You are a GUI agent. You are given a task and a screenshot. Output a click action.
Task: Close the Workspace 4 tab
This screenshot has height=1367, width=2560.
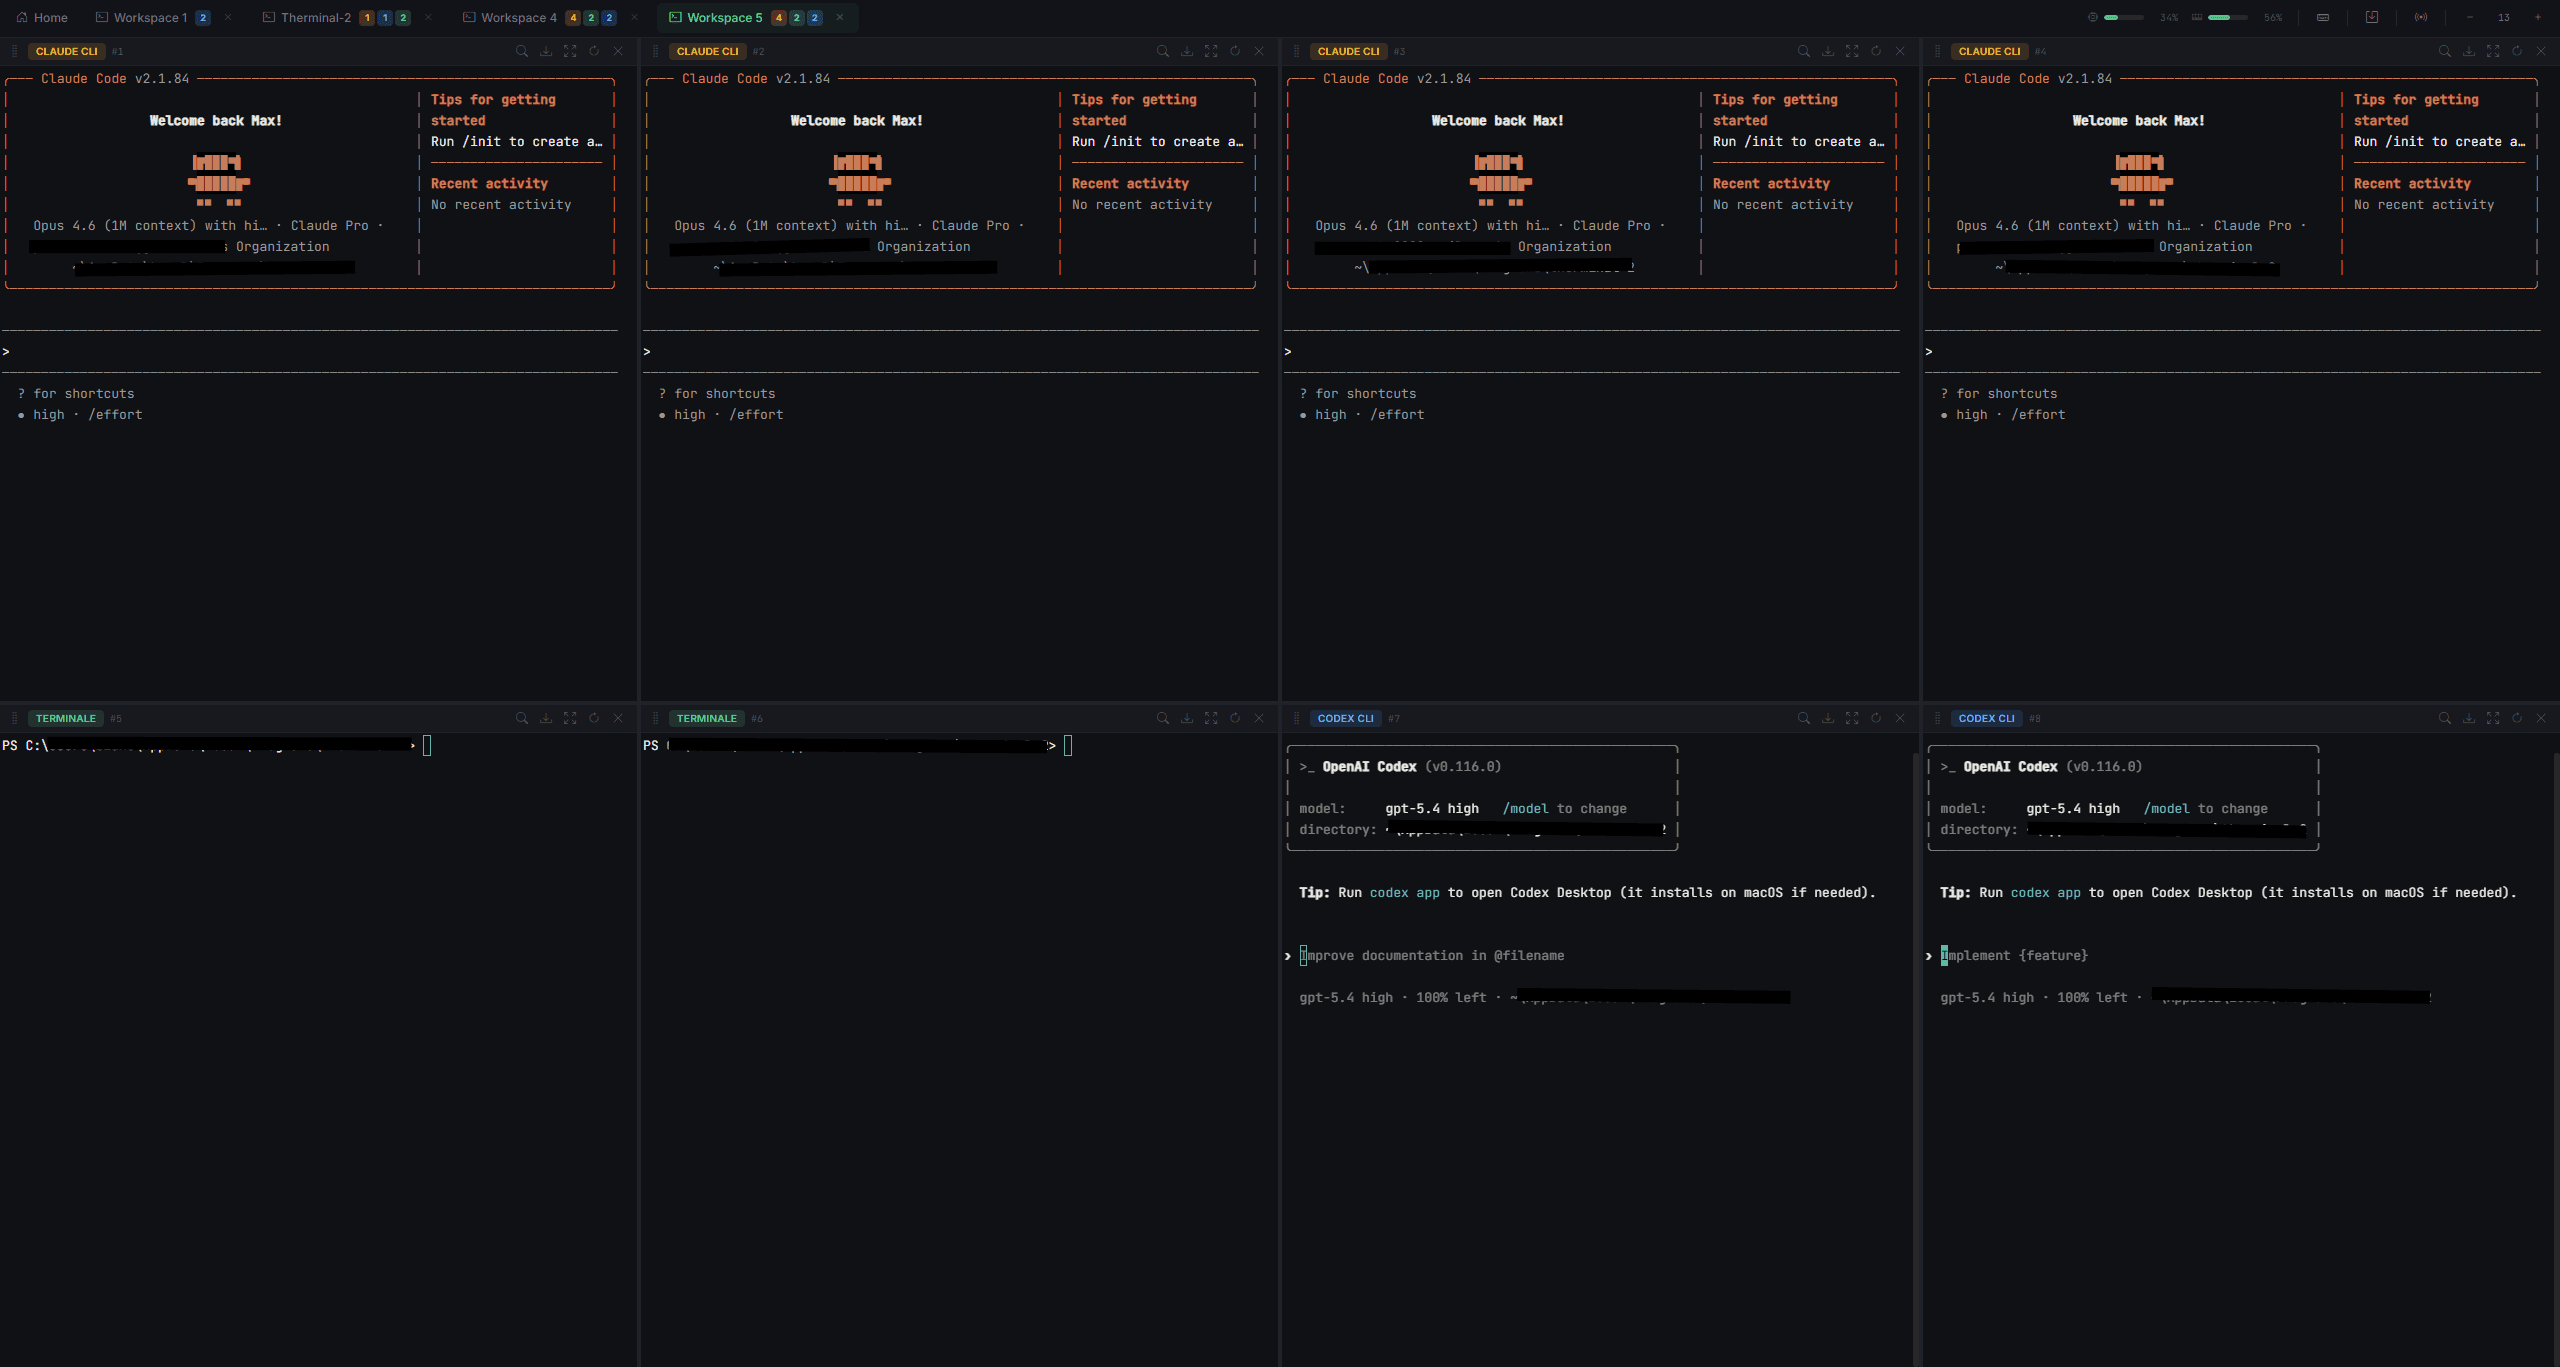[x=634, y=17]
